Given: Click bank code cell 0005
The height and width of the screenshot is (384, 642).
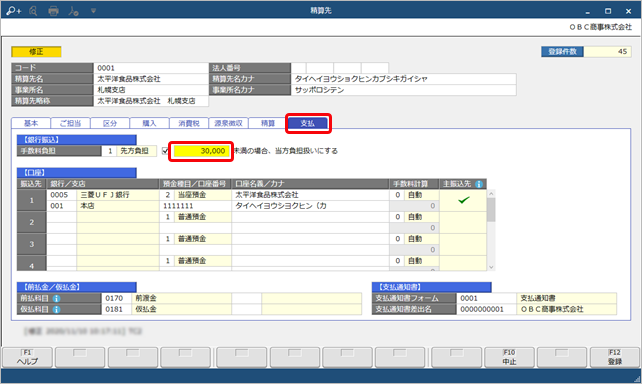Looking at the screenshot, I should coord(62,195).
